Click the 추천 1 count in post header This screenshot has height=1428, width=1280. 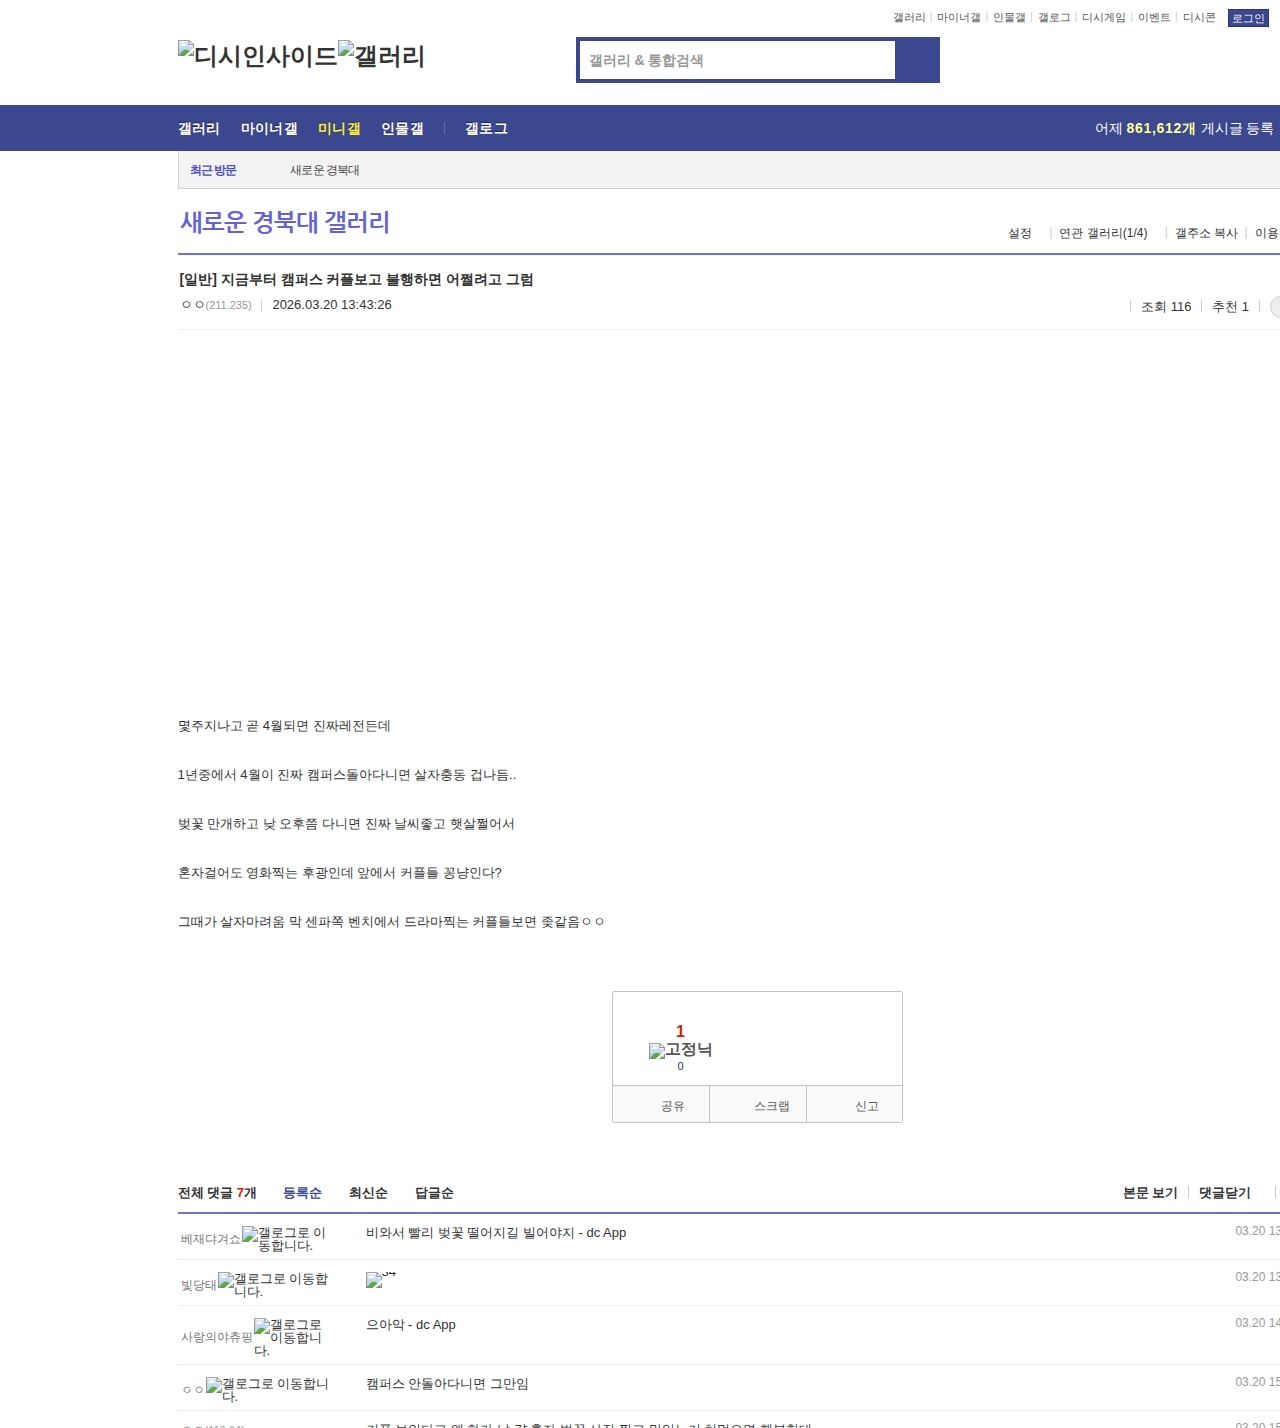[1230, 307]
